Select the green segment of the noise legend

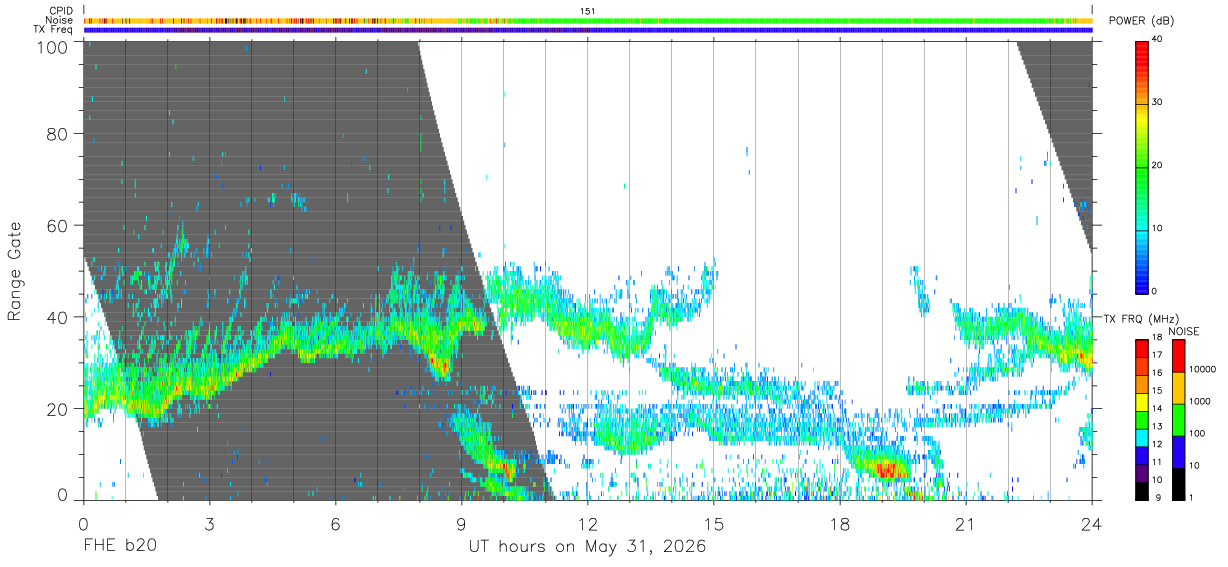(x=1178, y=420)
